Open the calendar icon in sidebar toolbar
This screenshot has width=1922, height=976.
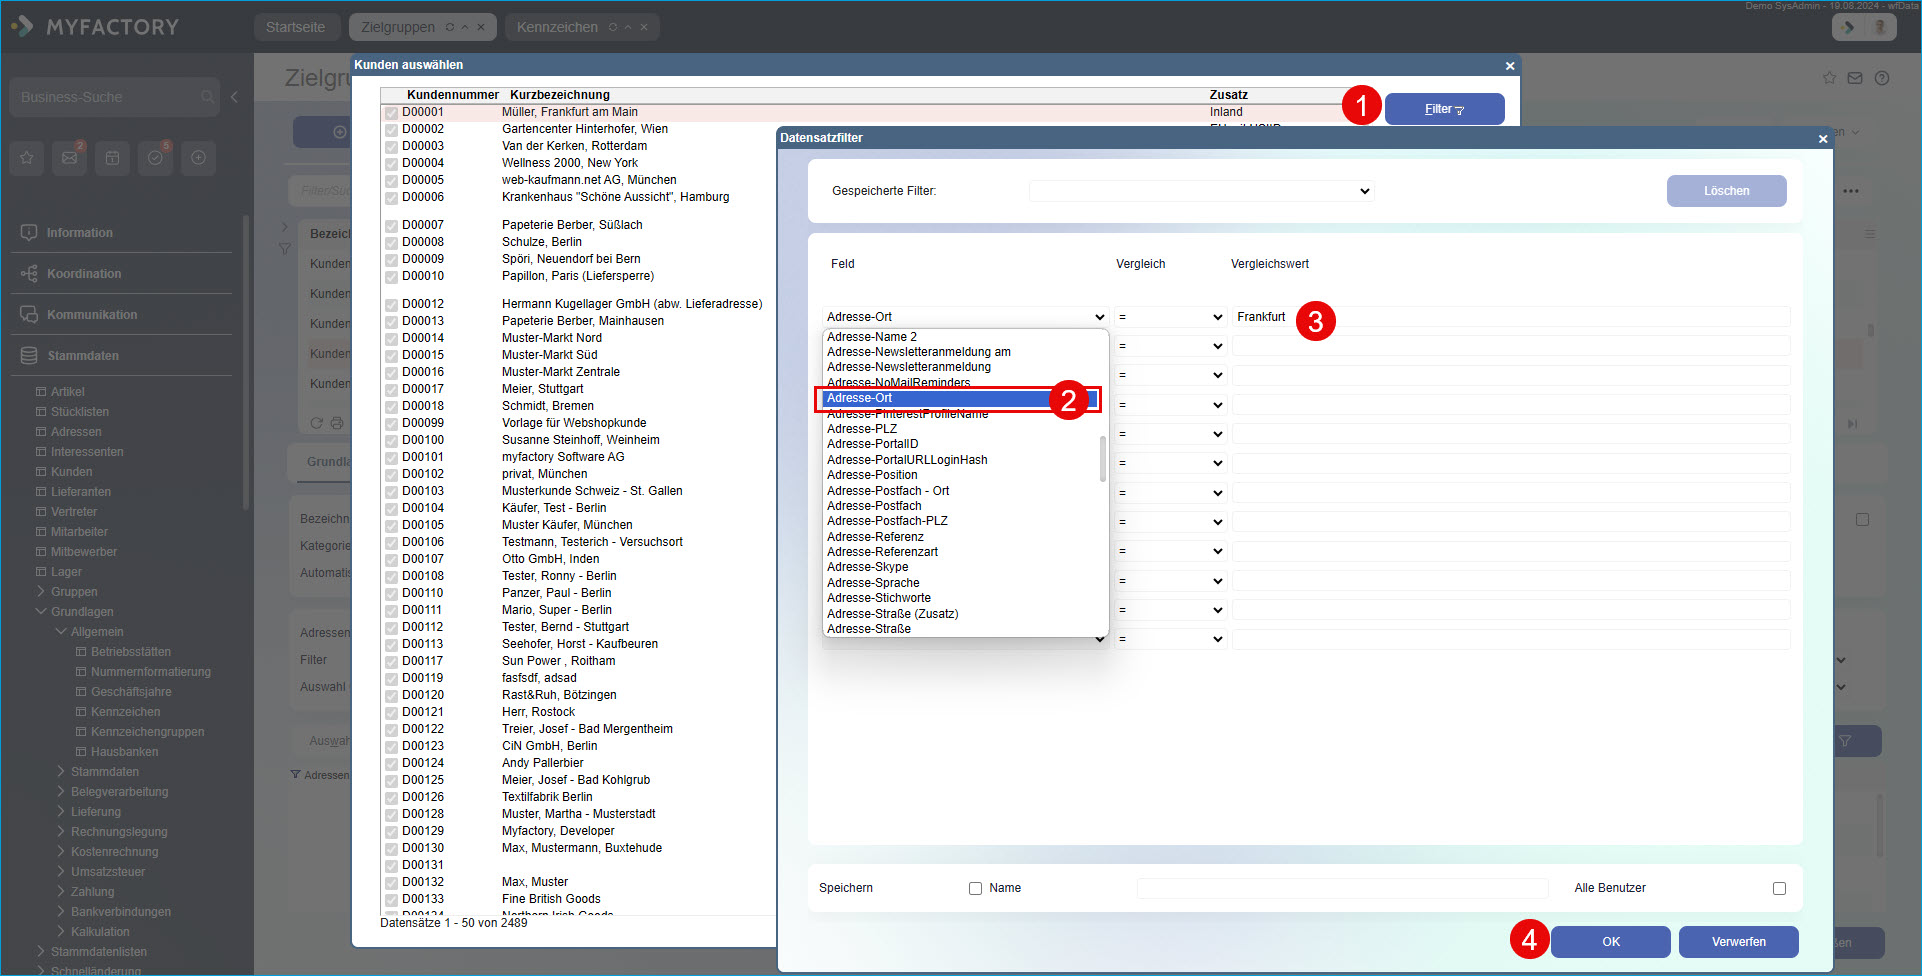[112, 158]
